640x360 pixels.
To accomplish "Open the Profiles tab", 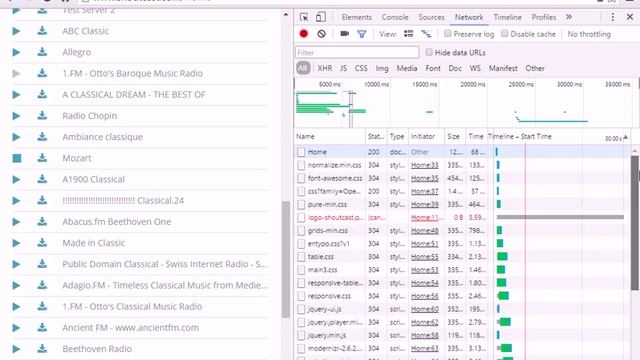I will tap(544, 17).
